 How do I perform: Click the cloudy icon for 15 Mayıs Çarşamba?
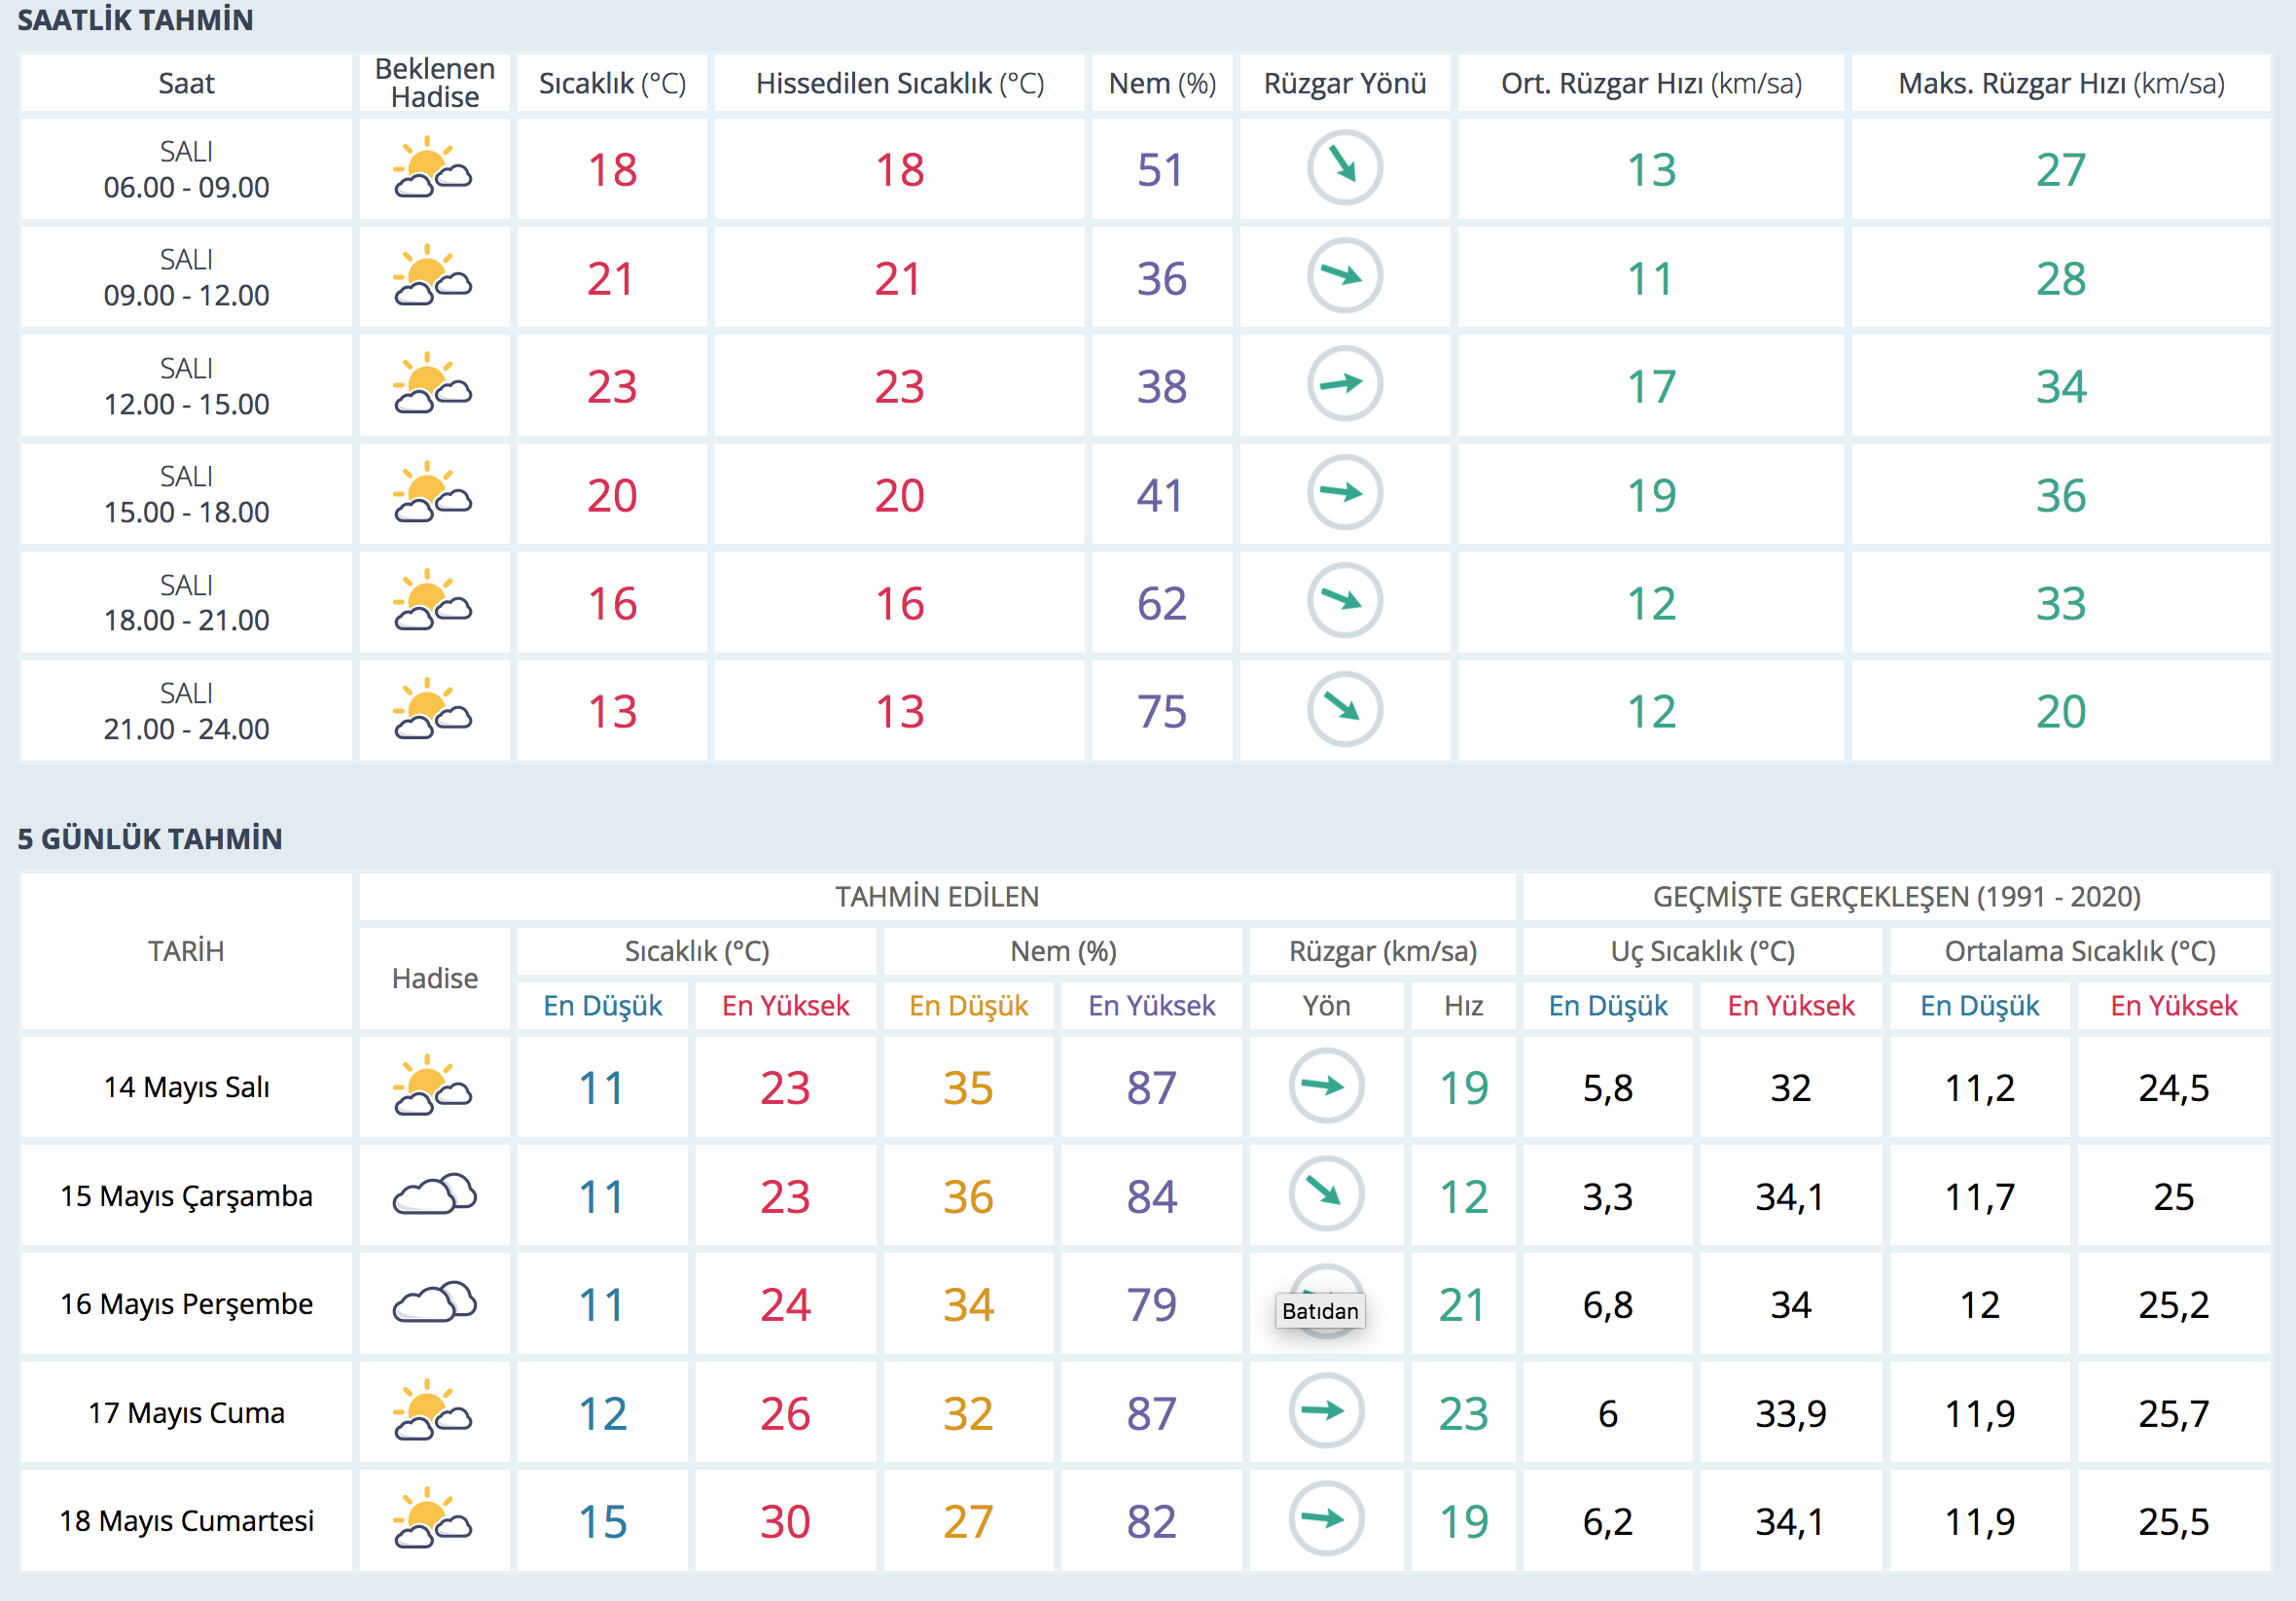[x=434, y=1195]
